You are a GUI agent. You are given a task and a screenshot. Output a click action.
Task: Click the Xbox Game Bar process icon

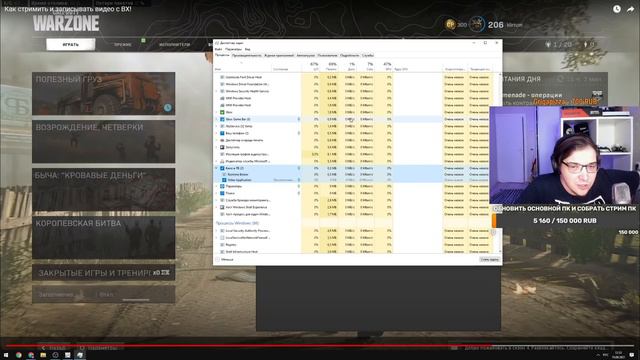(x=222, y=119)
